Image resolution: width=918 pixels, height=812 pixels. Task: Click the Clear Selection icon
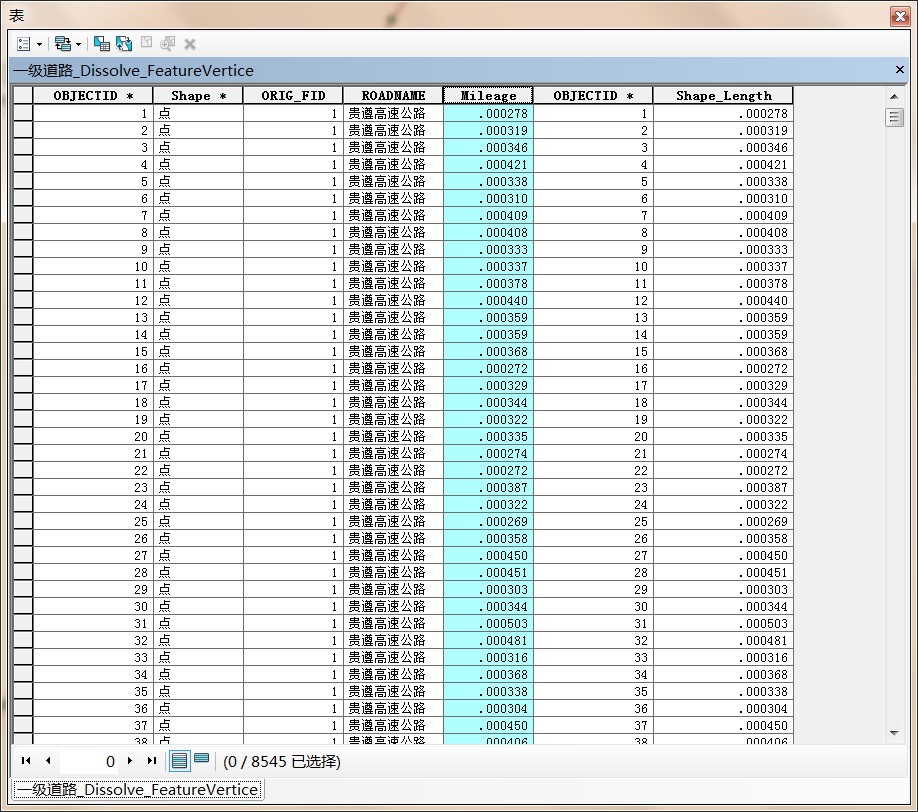pos(146,43)
